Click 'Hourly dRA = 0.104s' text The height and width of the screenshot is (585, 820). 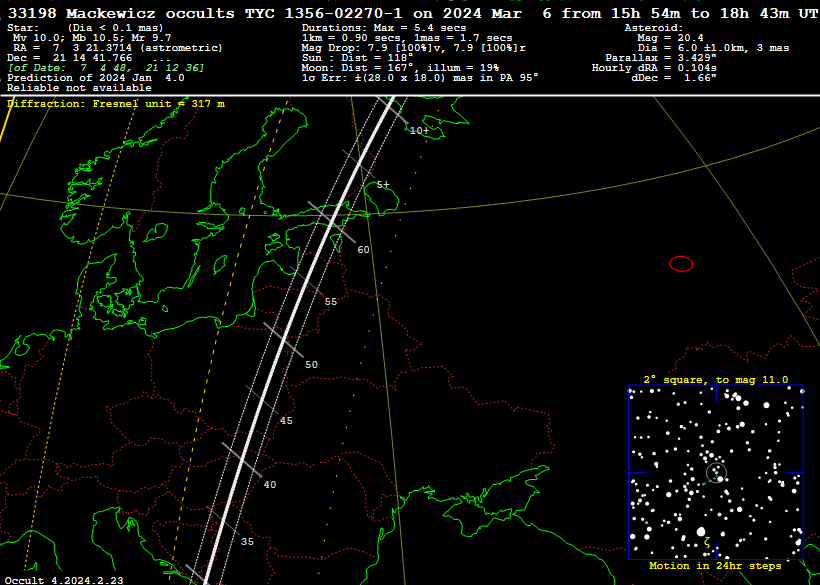[654, 67]
